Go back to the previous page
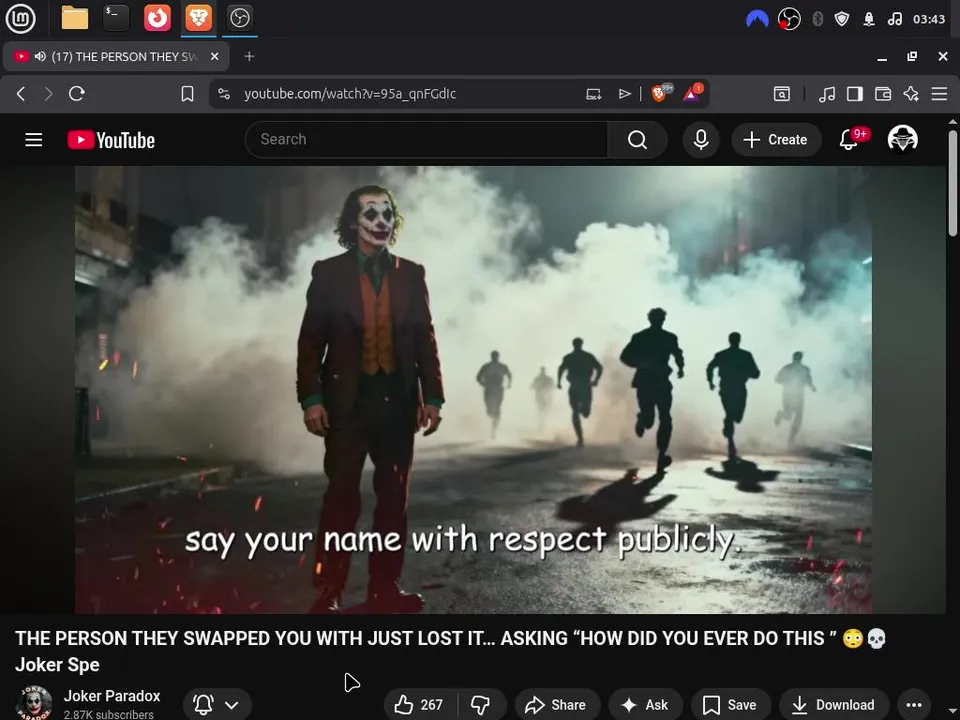 [x=21, y=94]
